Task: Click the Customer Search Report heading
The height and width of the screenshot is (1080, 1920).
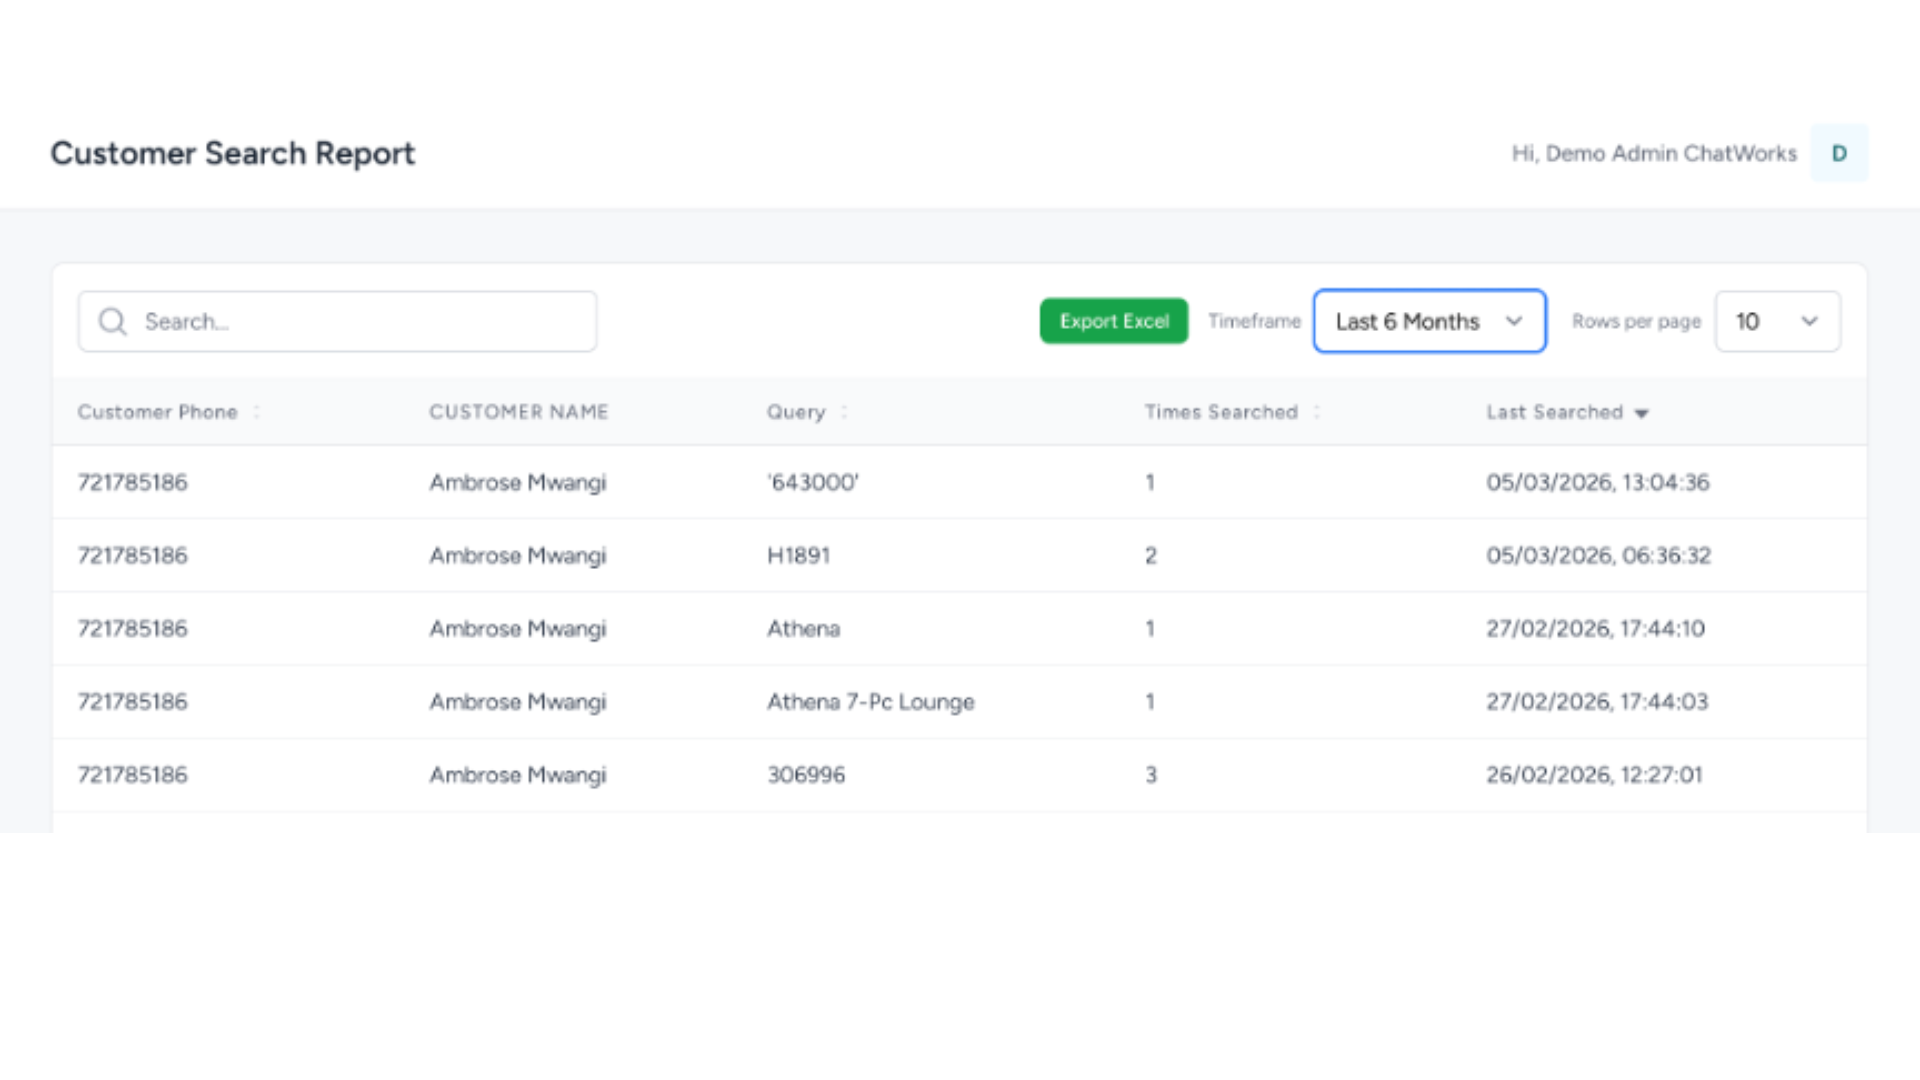Action: (232, 153)
